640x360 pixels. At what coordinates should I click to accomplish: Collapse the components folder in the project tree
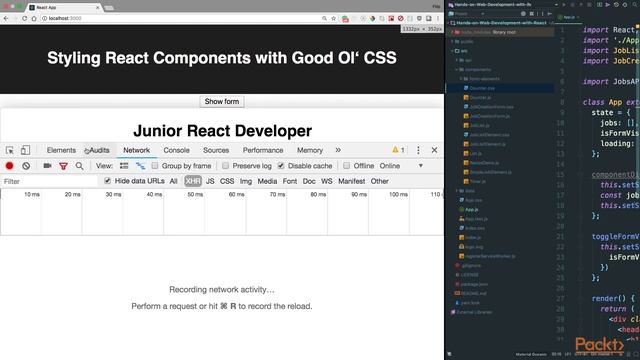coord(457,70)
